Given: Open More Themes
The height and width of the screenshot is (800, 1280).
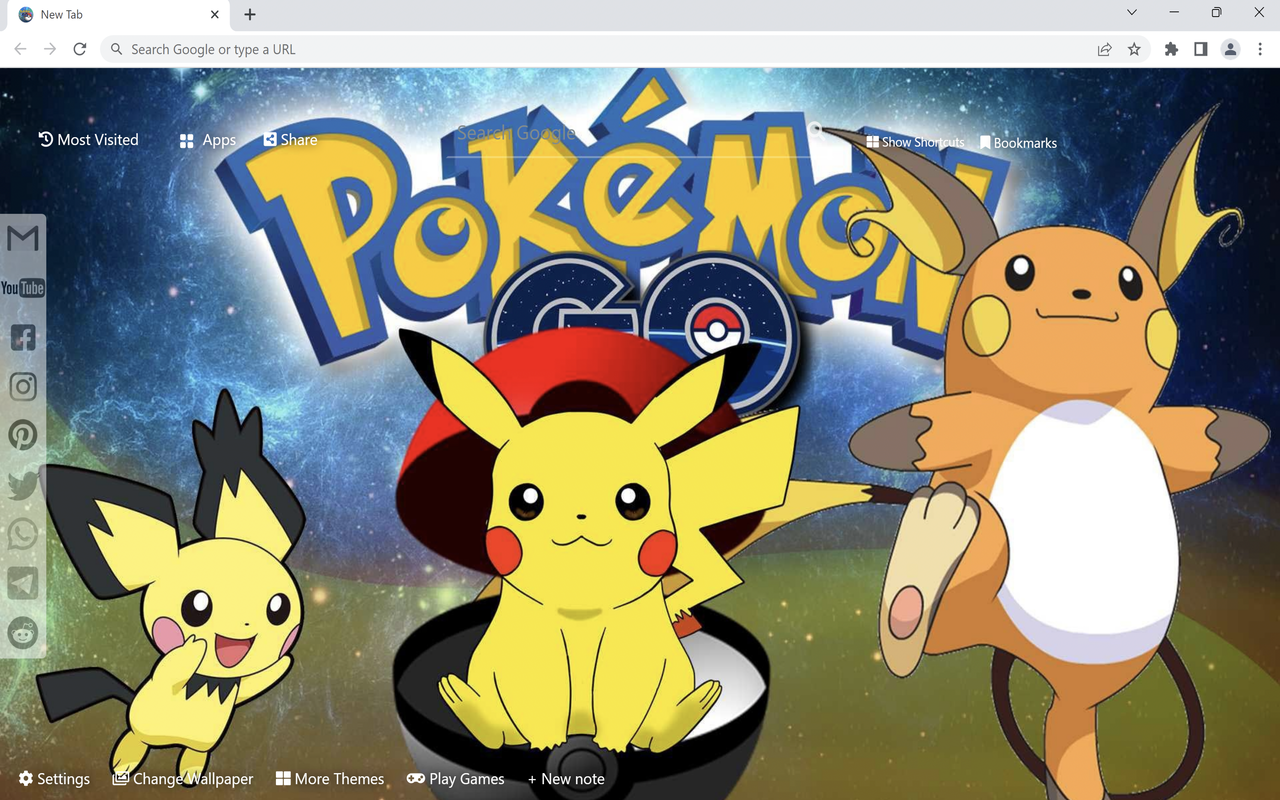Looking at the screenshot, I should point(330,779).
